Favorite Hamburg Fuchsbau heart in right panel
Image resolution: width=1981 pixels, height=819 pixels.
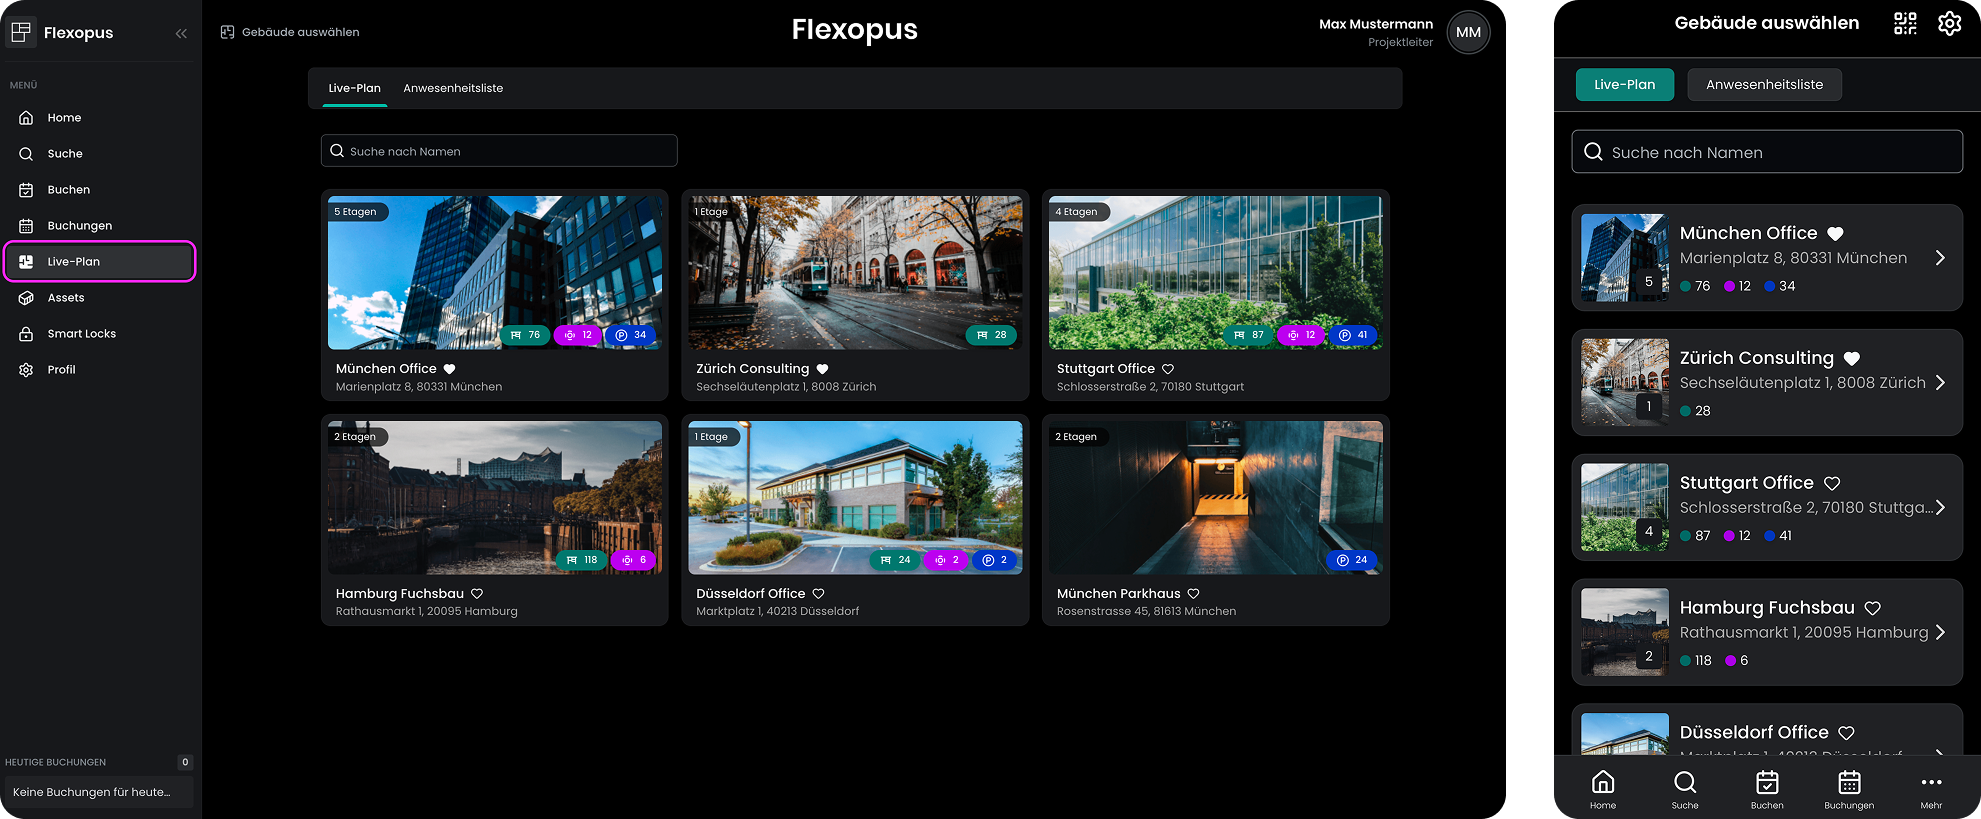(x=1873, y=608)
